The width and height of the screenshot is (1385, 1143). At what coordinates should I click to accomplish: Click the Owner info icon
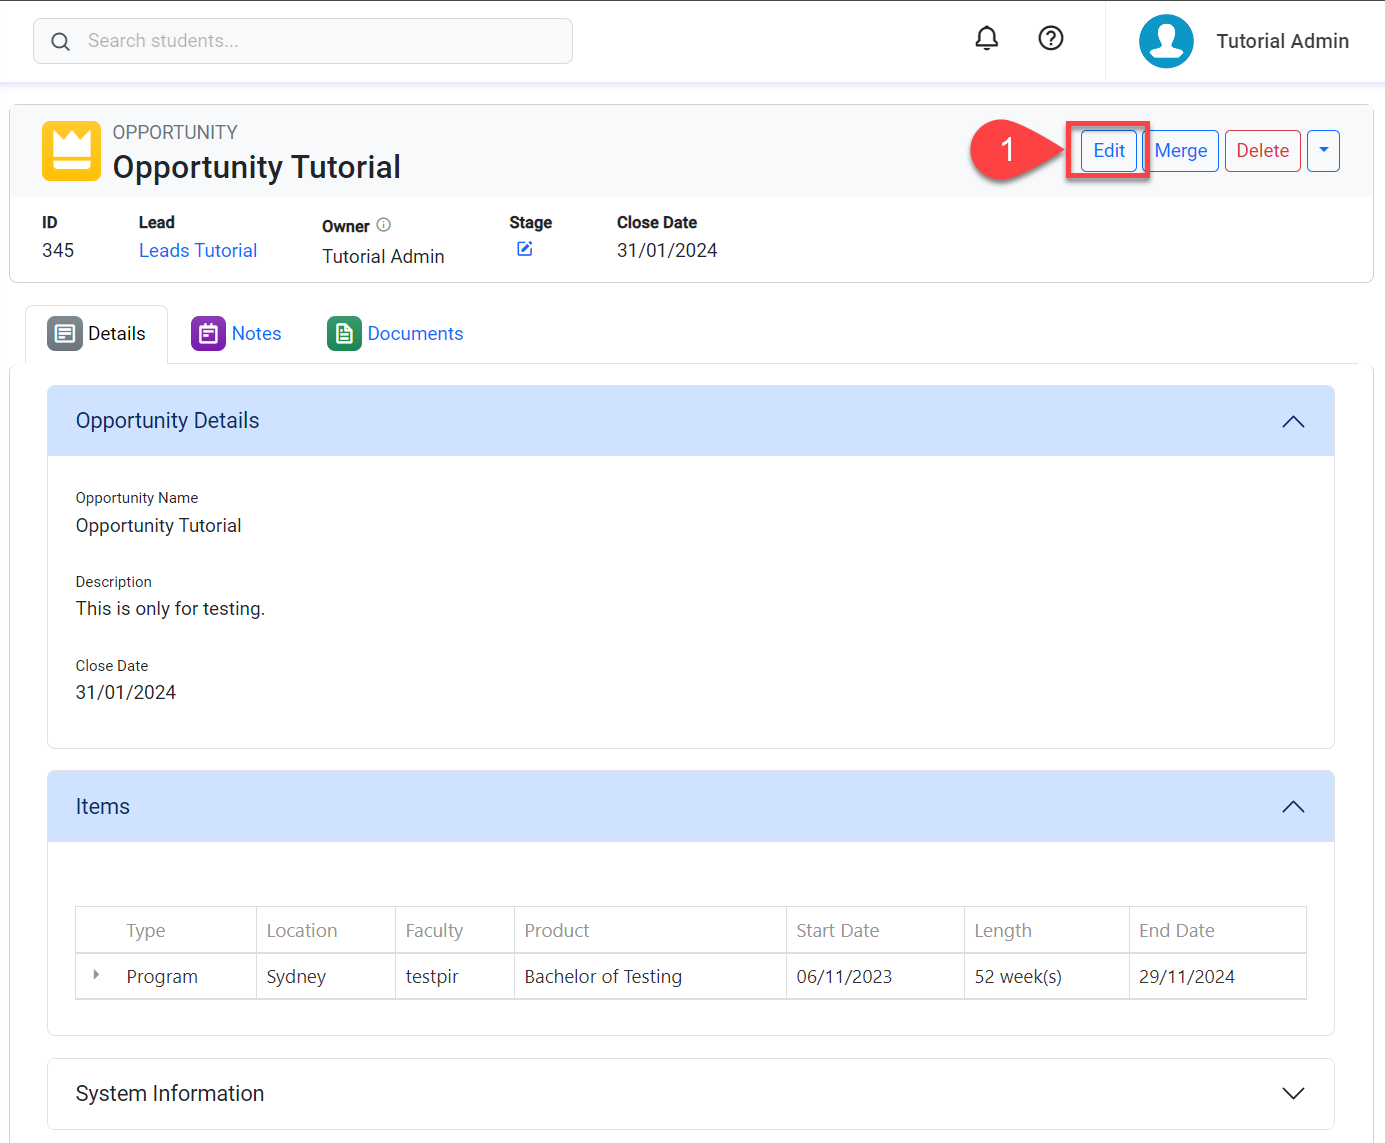[384, 225]
